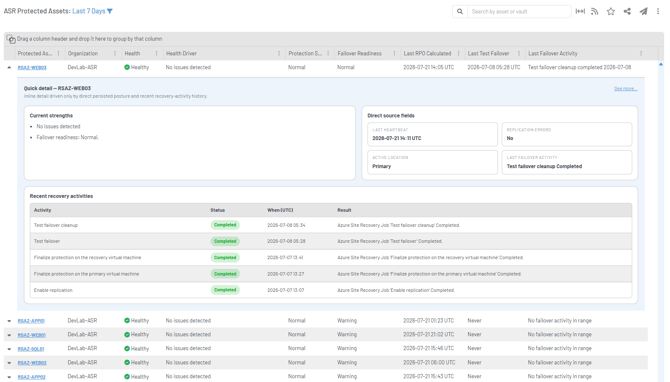670x382 pixels.
Task: Open the RSAZ-WEB03 asset link
Action: pos(32,68)
